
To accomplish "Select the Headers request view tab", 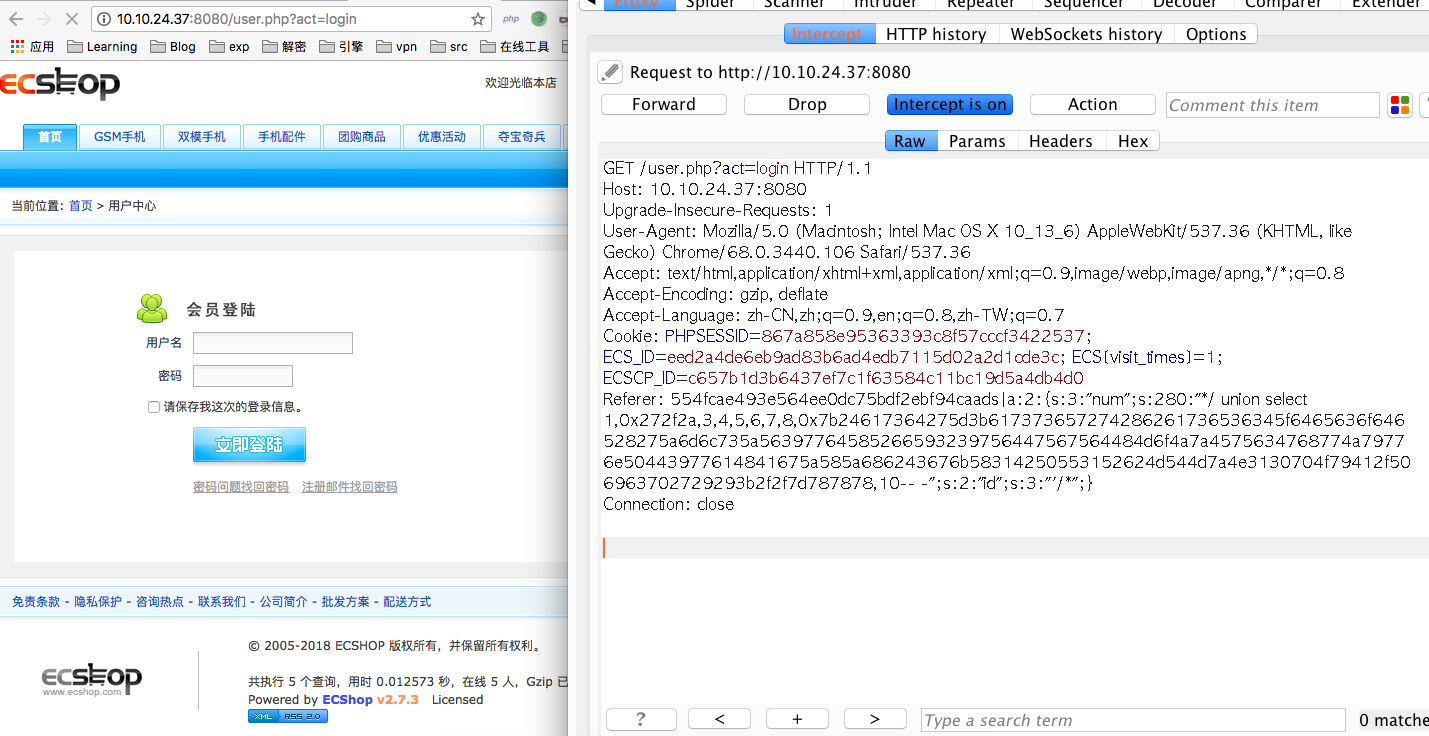I will tap(1060, 141).
